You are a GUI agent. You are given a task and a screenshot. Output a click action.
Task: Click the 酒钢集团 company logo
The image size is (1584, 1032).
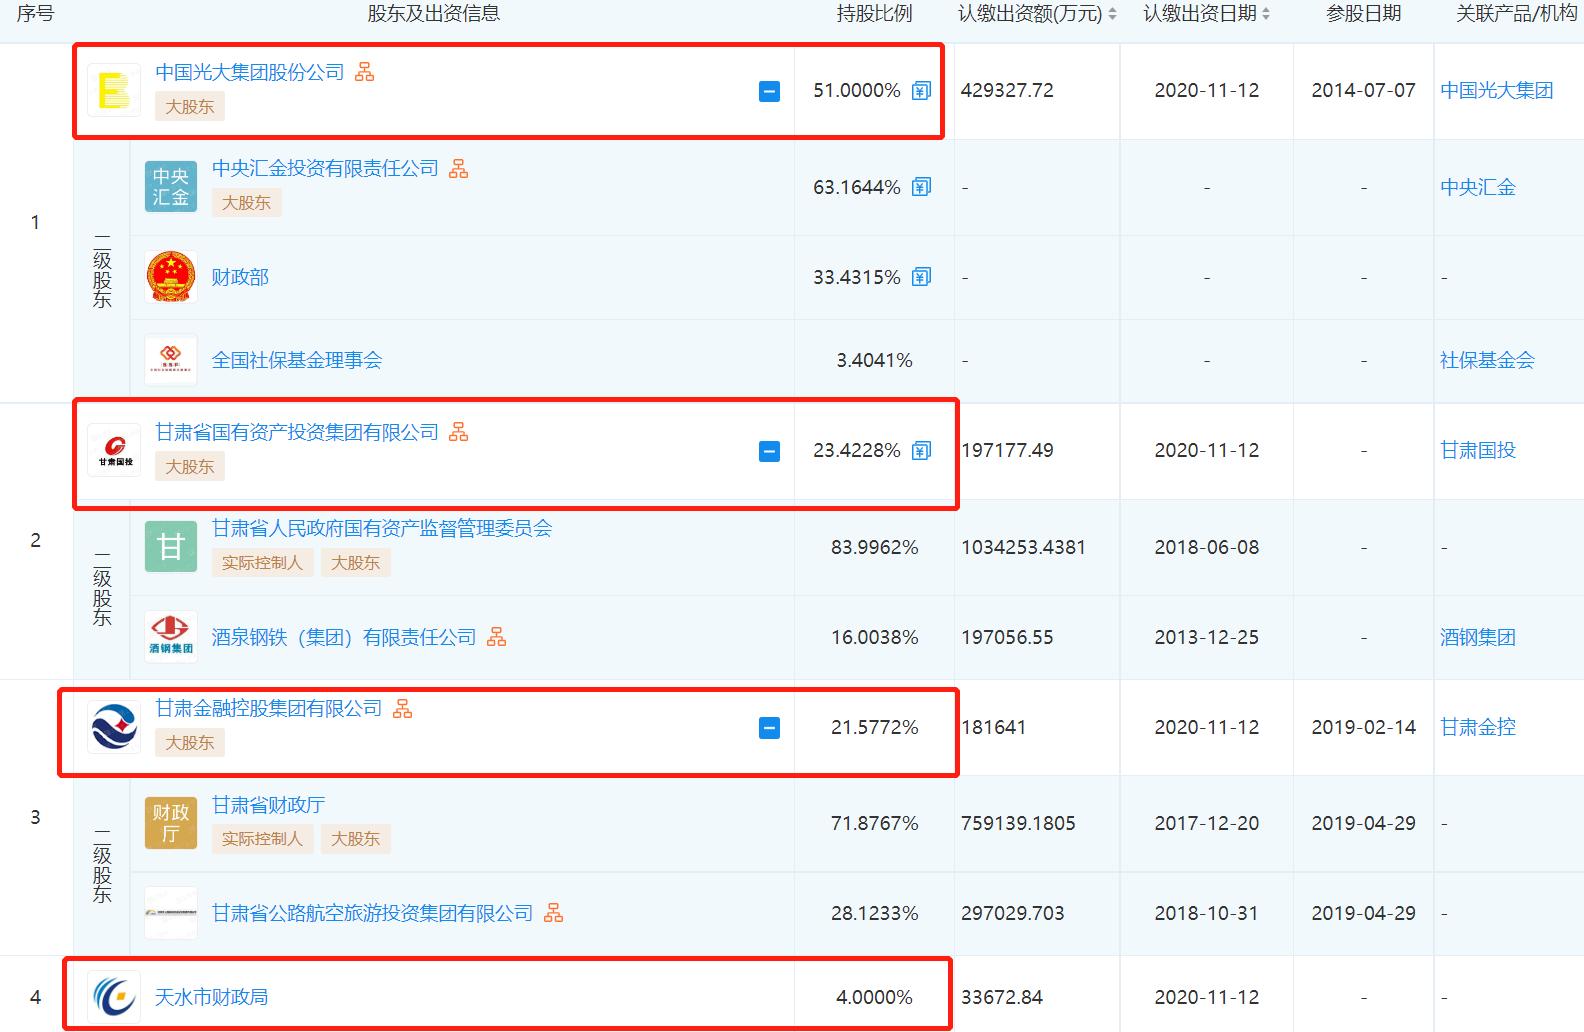(170, 637)
